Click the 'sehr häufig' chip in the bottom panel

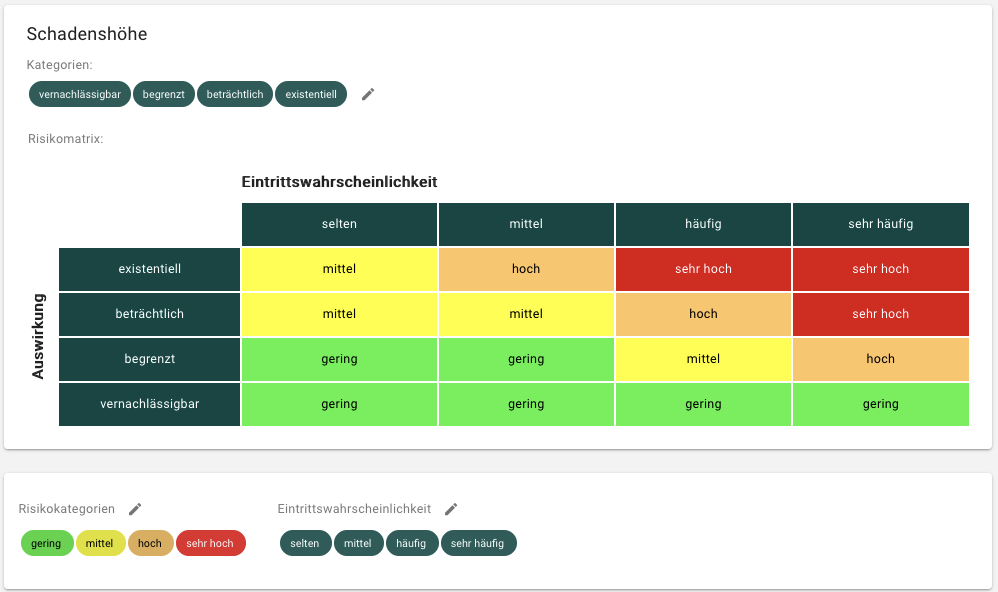(x=478, y=543)
